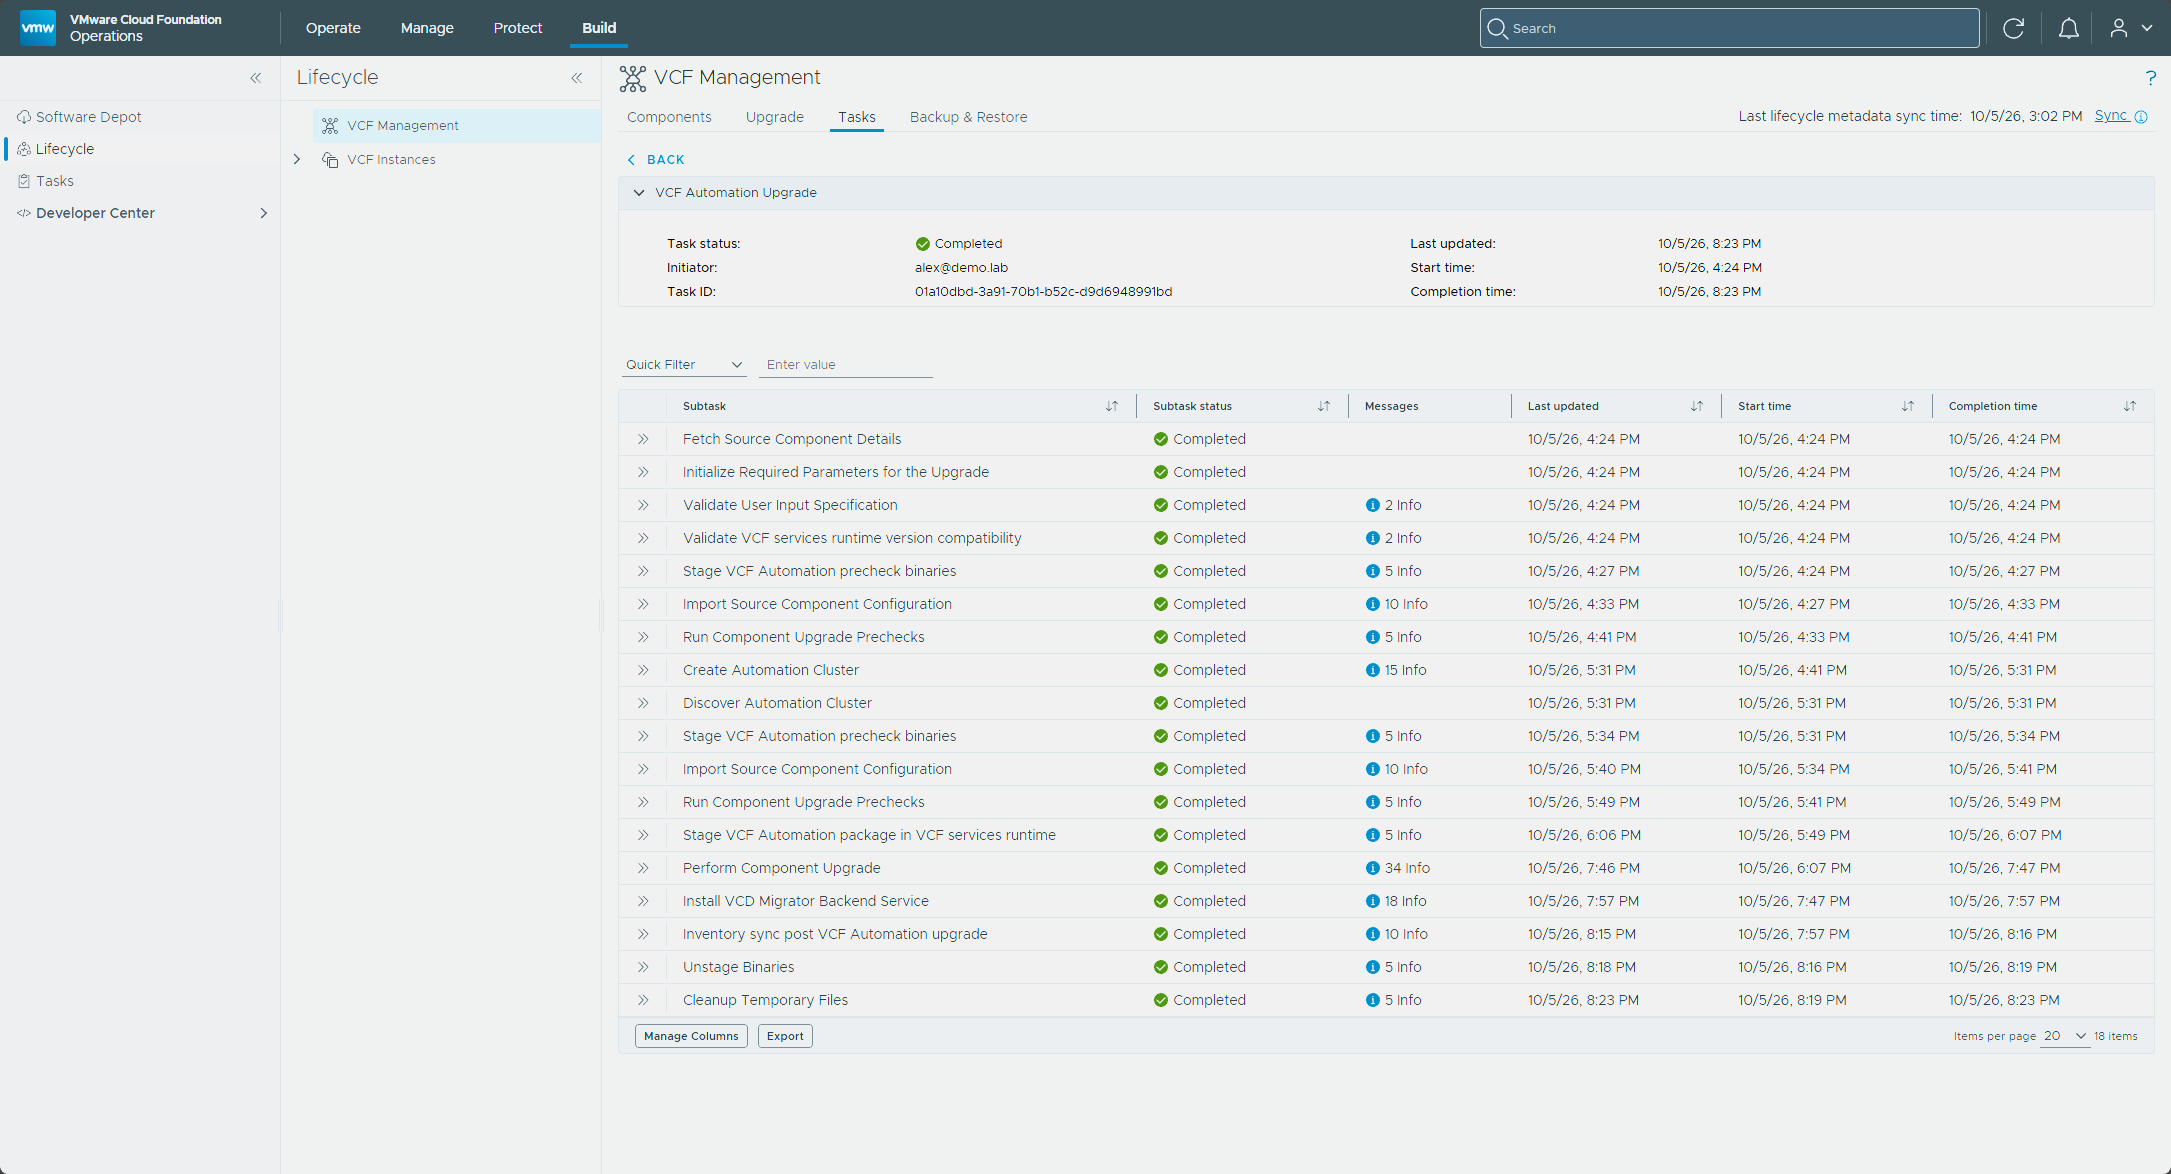Expand Fetch Source Component Details row

click(643, 439)
